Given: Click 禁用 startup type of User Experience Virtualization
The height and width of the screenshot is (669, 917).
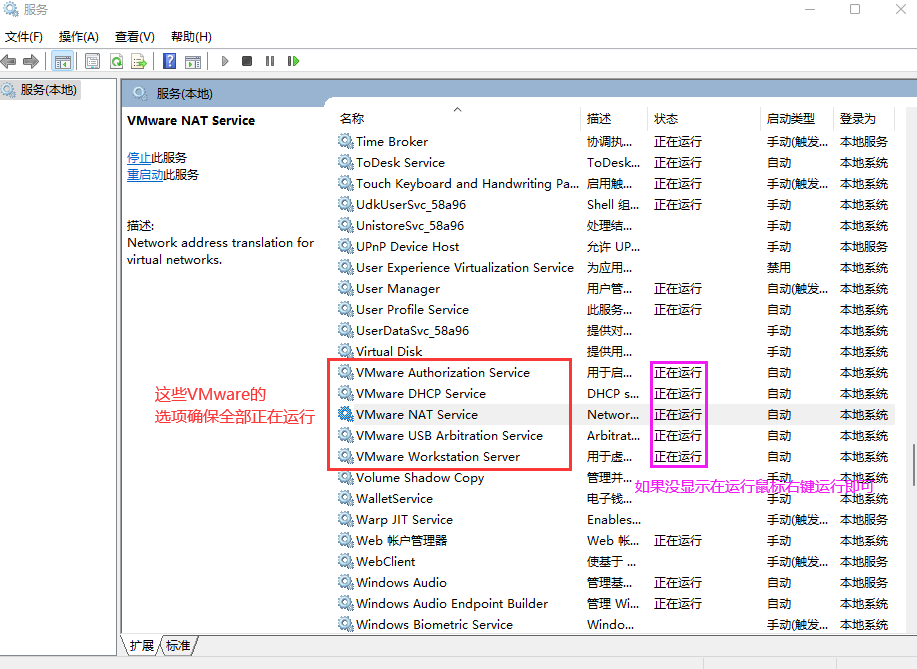Looking at the screenshot, I should tap(779, 267).
